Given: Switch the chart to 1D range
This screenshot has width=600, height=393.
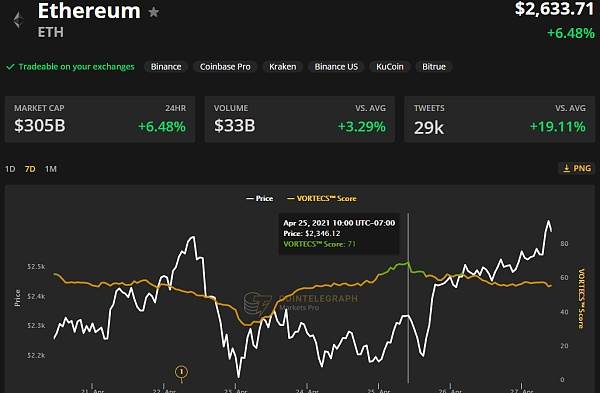Looking at the screenshot, I should (10, 169).
